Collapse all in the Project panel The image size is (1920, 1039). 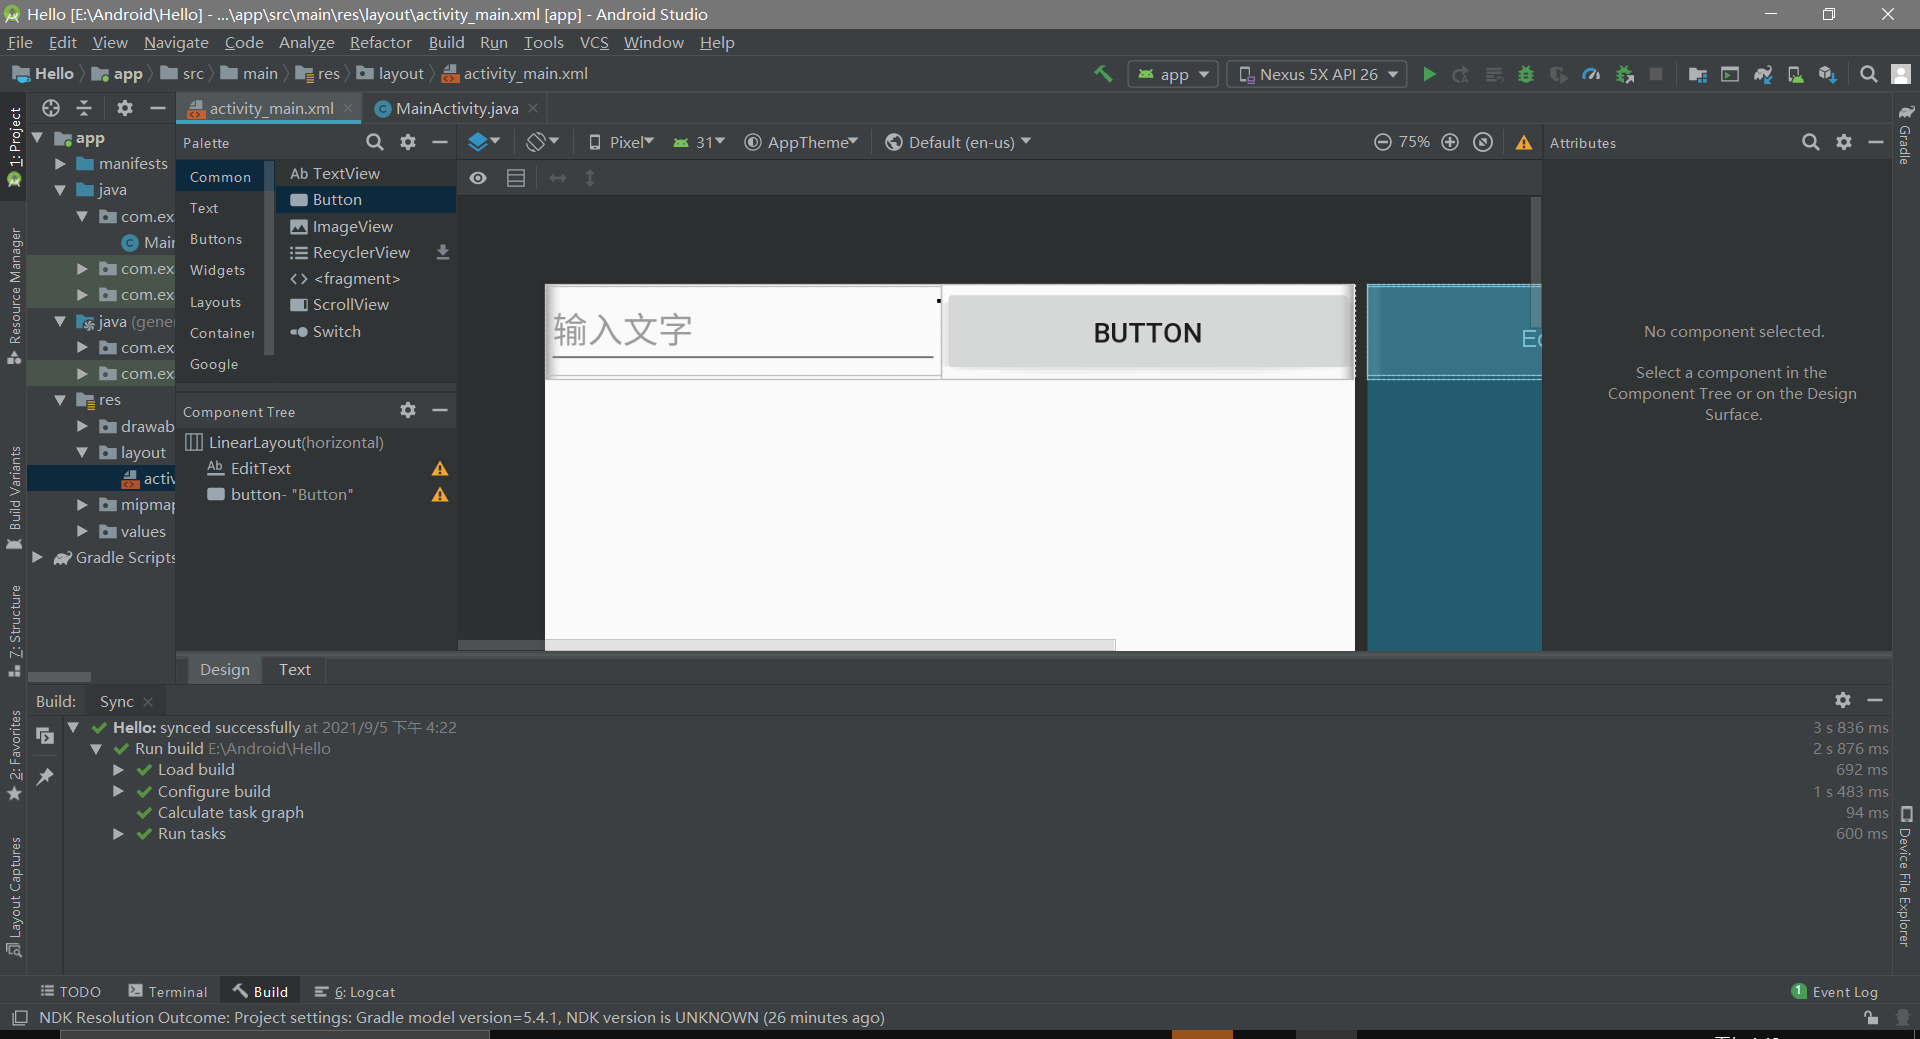[84, 108]
